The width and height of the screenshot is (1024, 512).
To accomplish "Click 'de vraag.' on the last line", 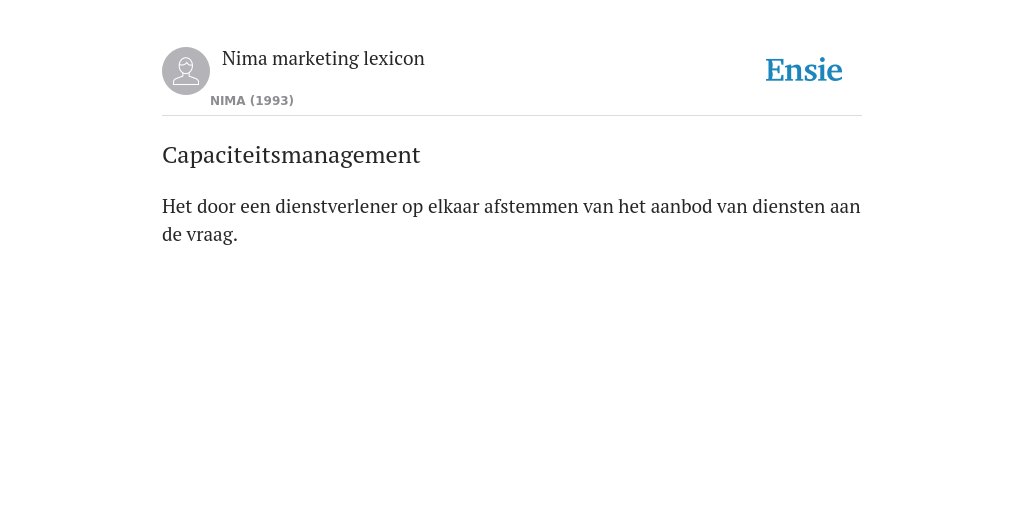I will 200,234.
